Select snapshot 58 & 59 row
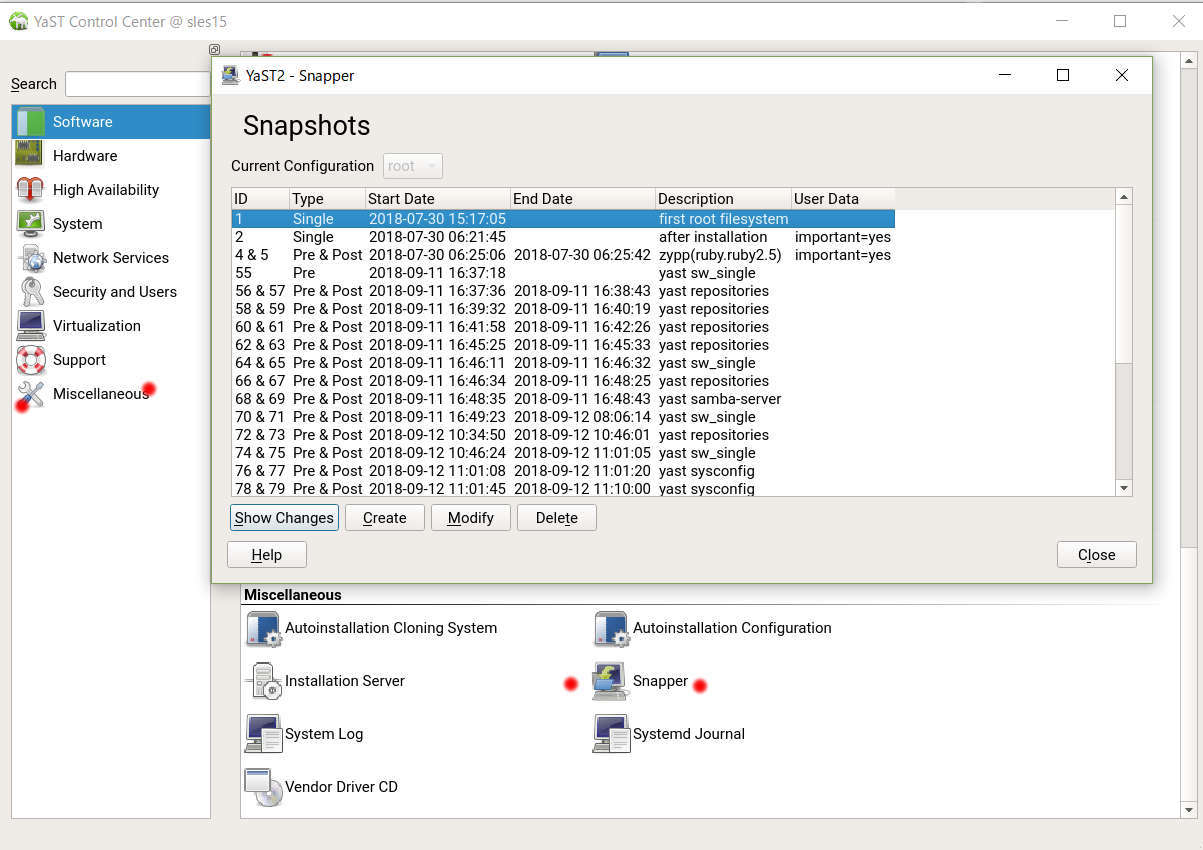The width and height of the screenshot is (1203, 850). 563,309
